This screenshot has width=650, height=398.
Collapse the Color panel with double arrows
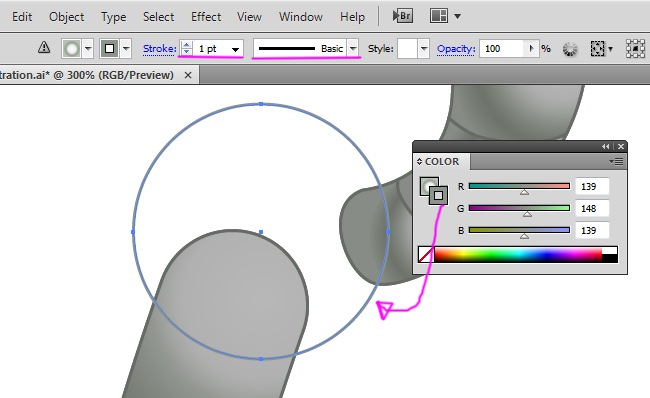606,146
